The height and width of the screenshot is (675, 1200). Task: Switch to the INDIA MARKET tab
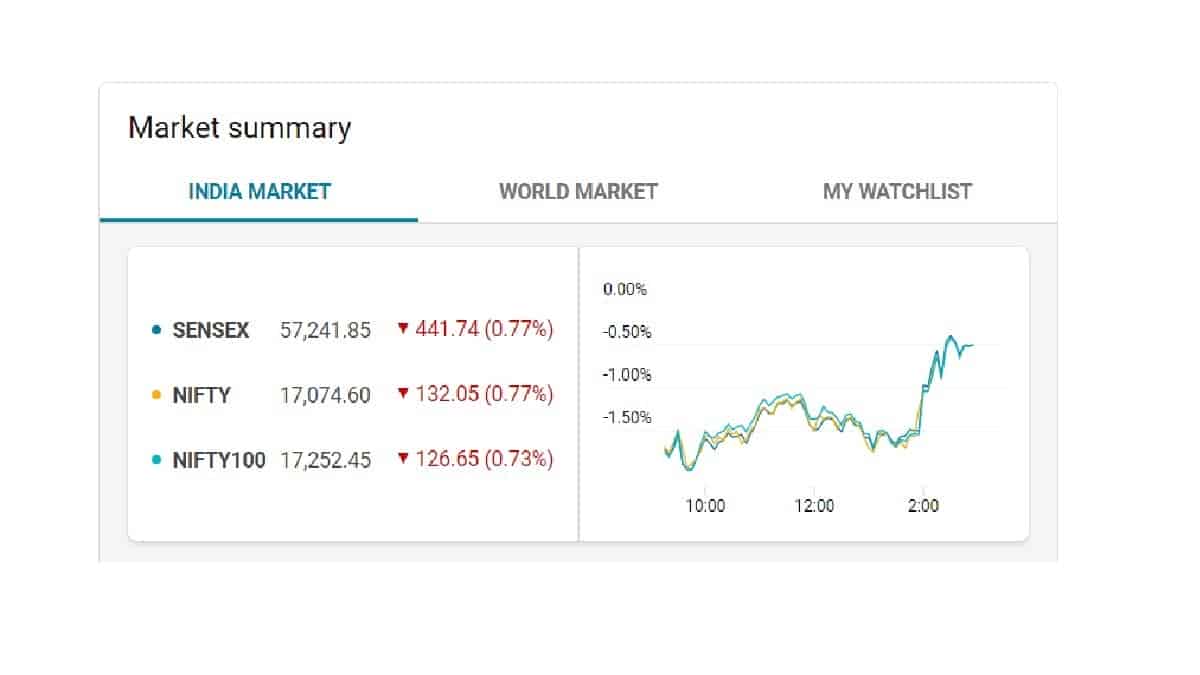click(x=259, y=191)
